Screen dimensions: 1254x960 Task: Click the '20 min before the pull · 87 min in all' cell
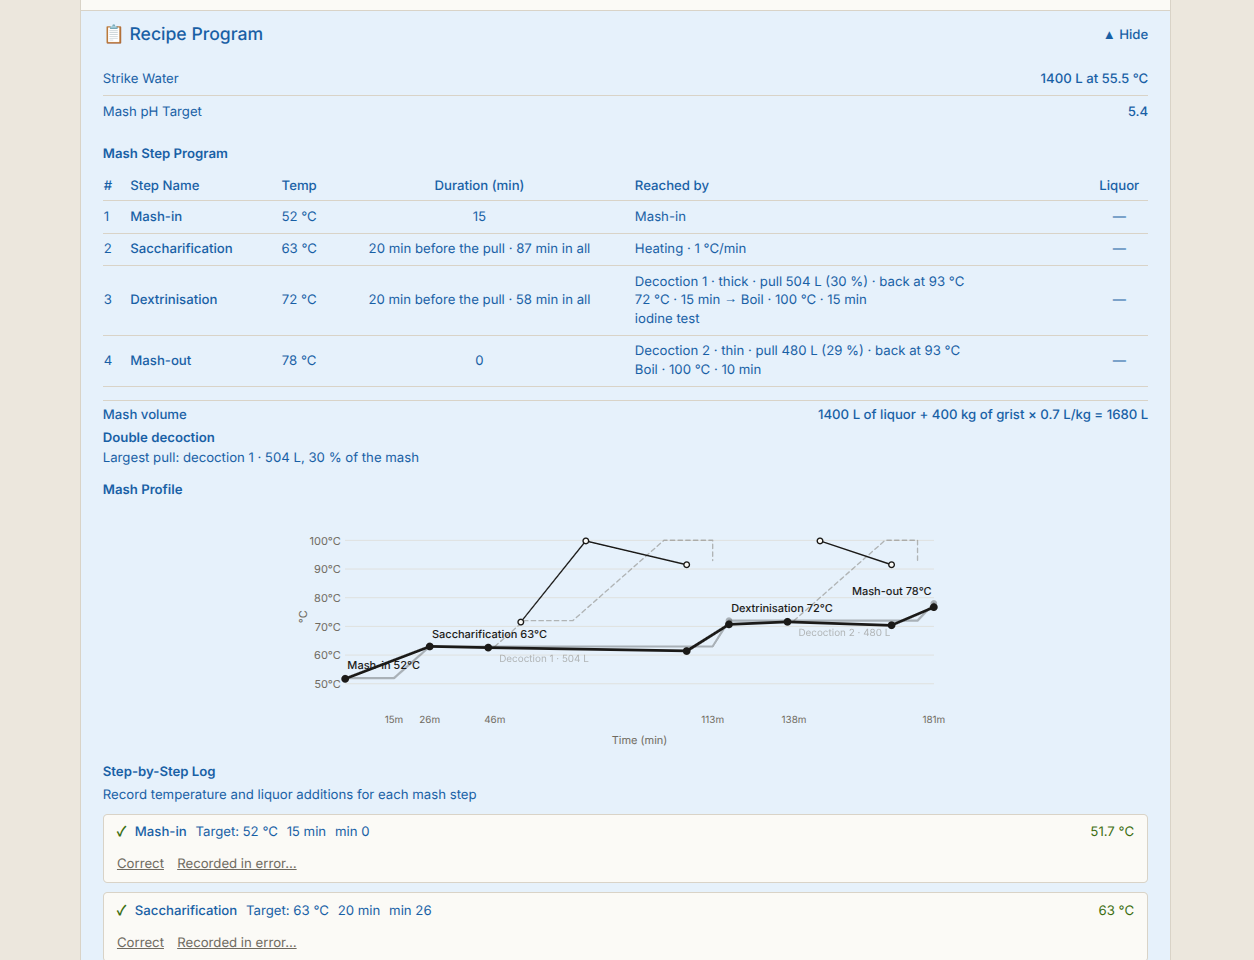pyautogui.click(x=479, y=248)
